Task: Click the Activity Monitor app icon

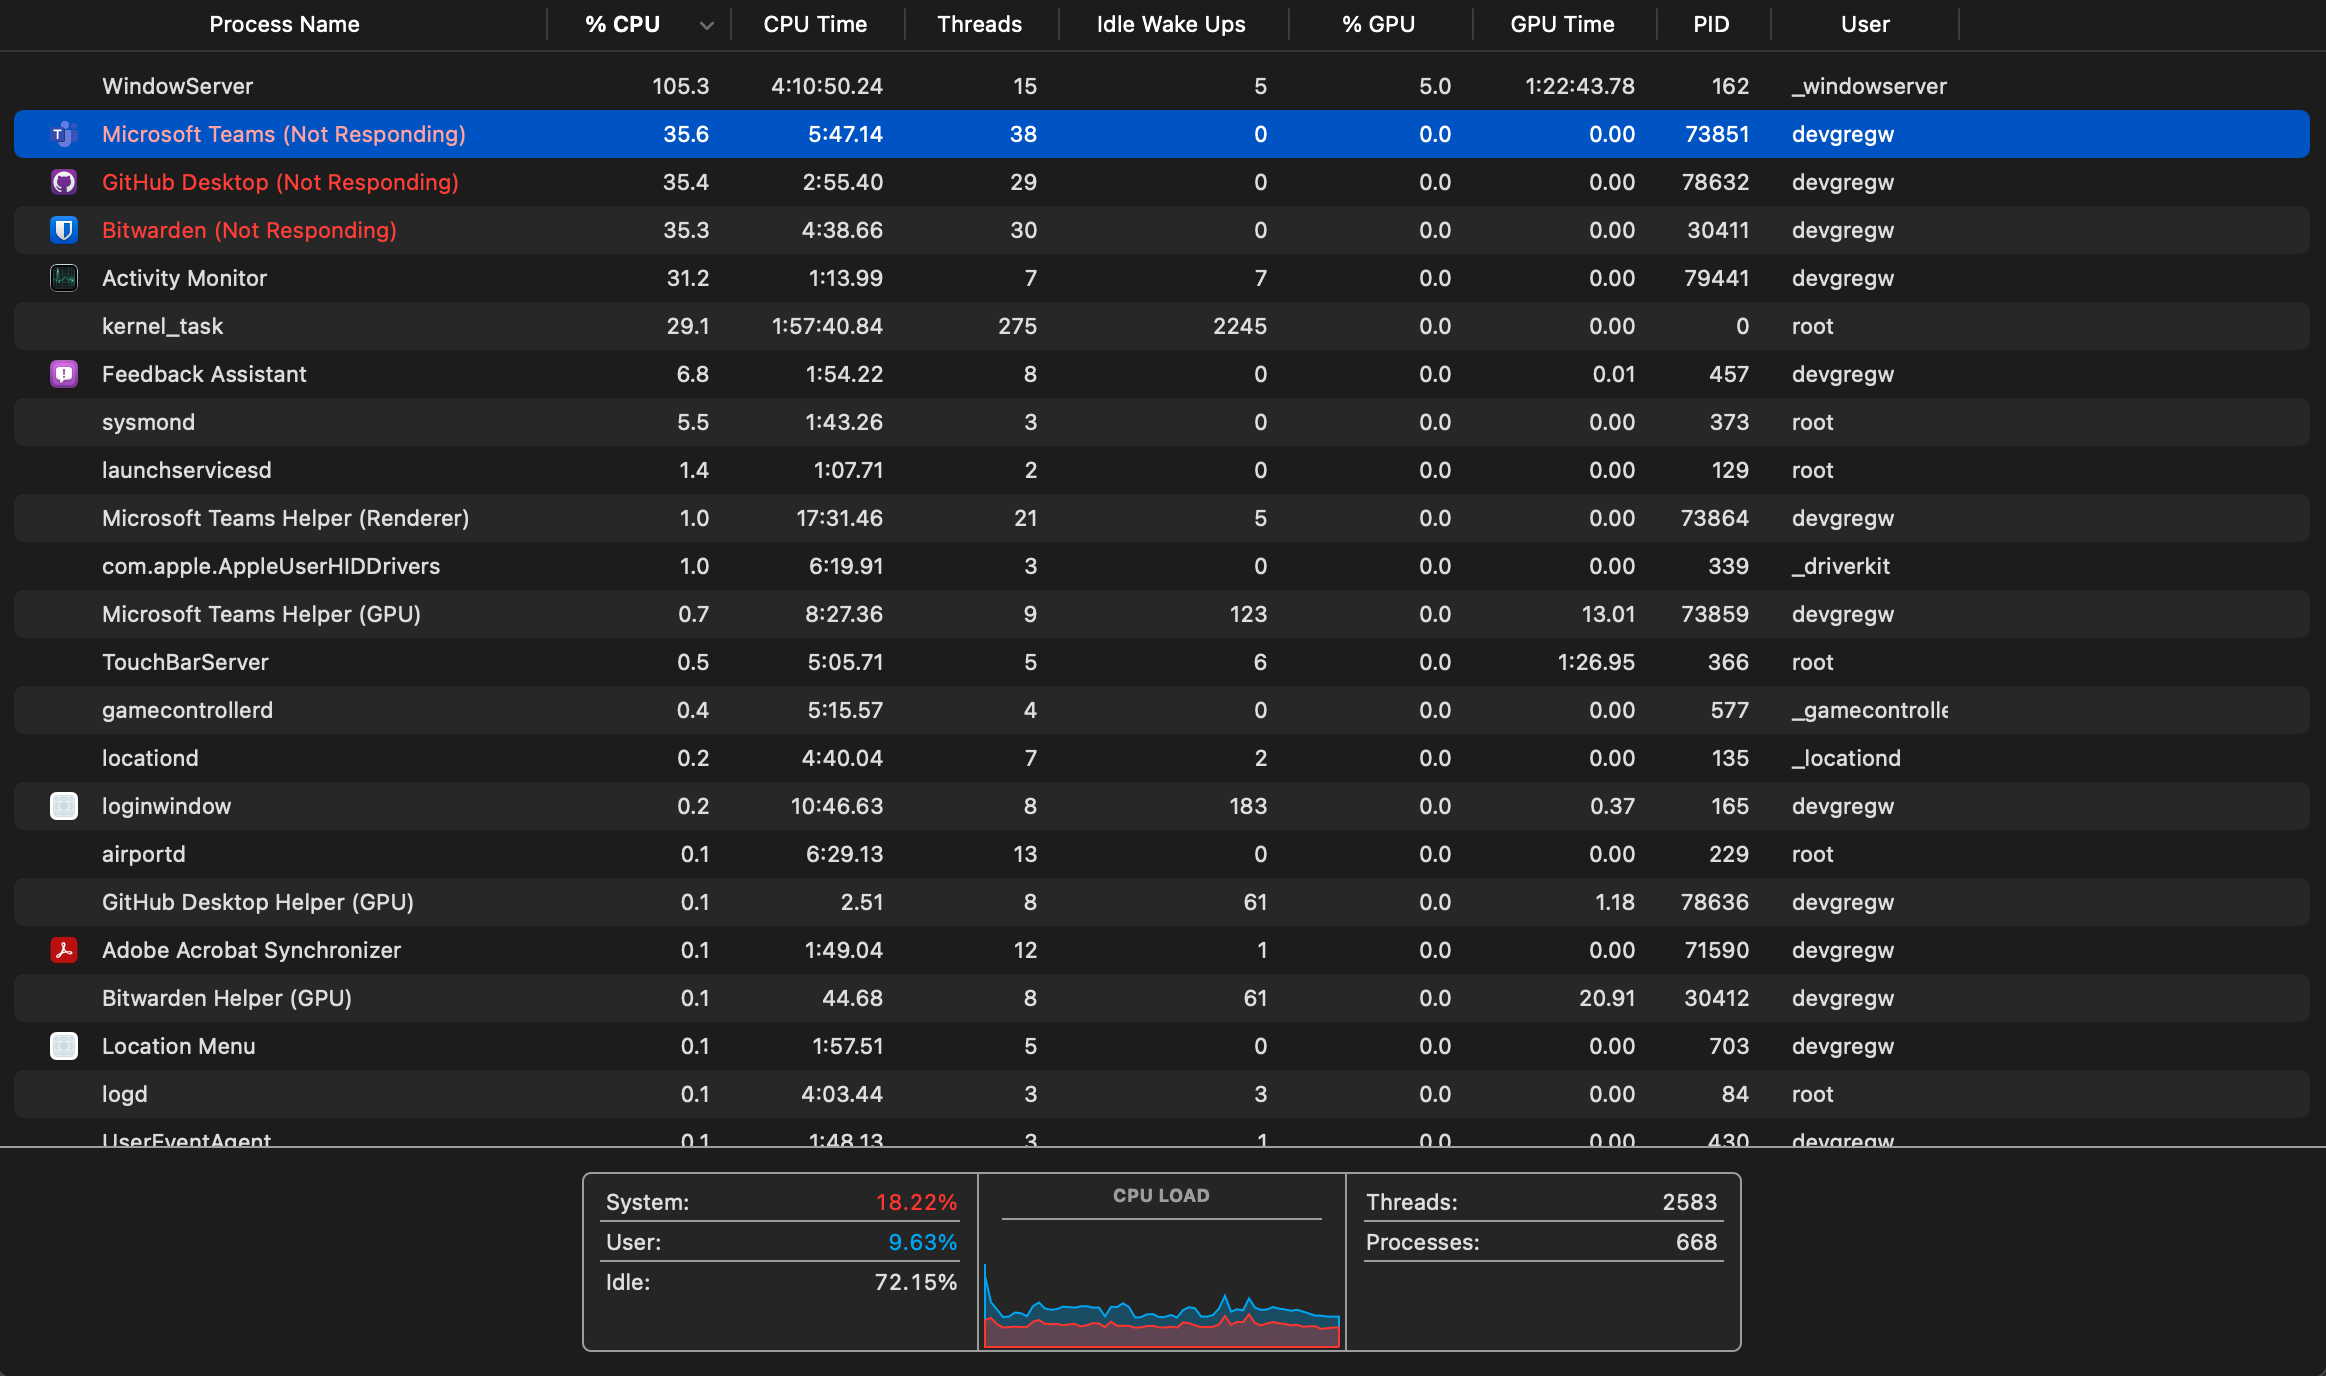Action: coord(64,278)
